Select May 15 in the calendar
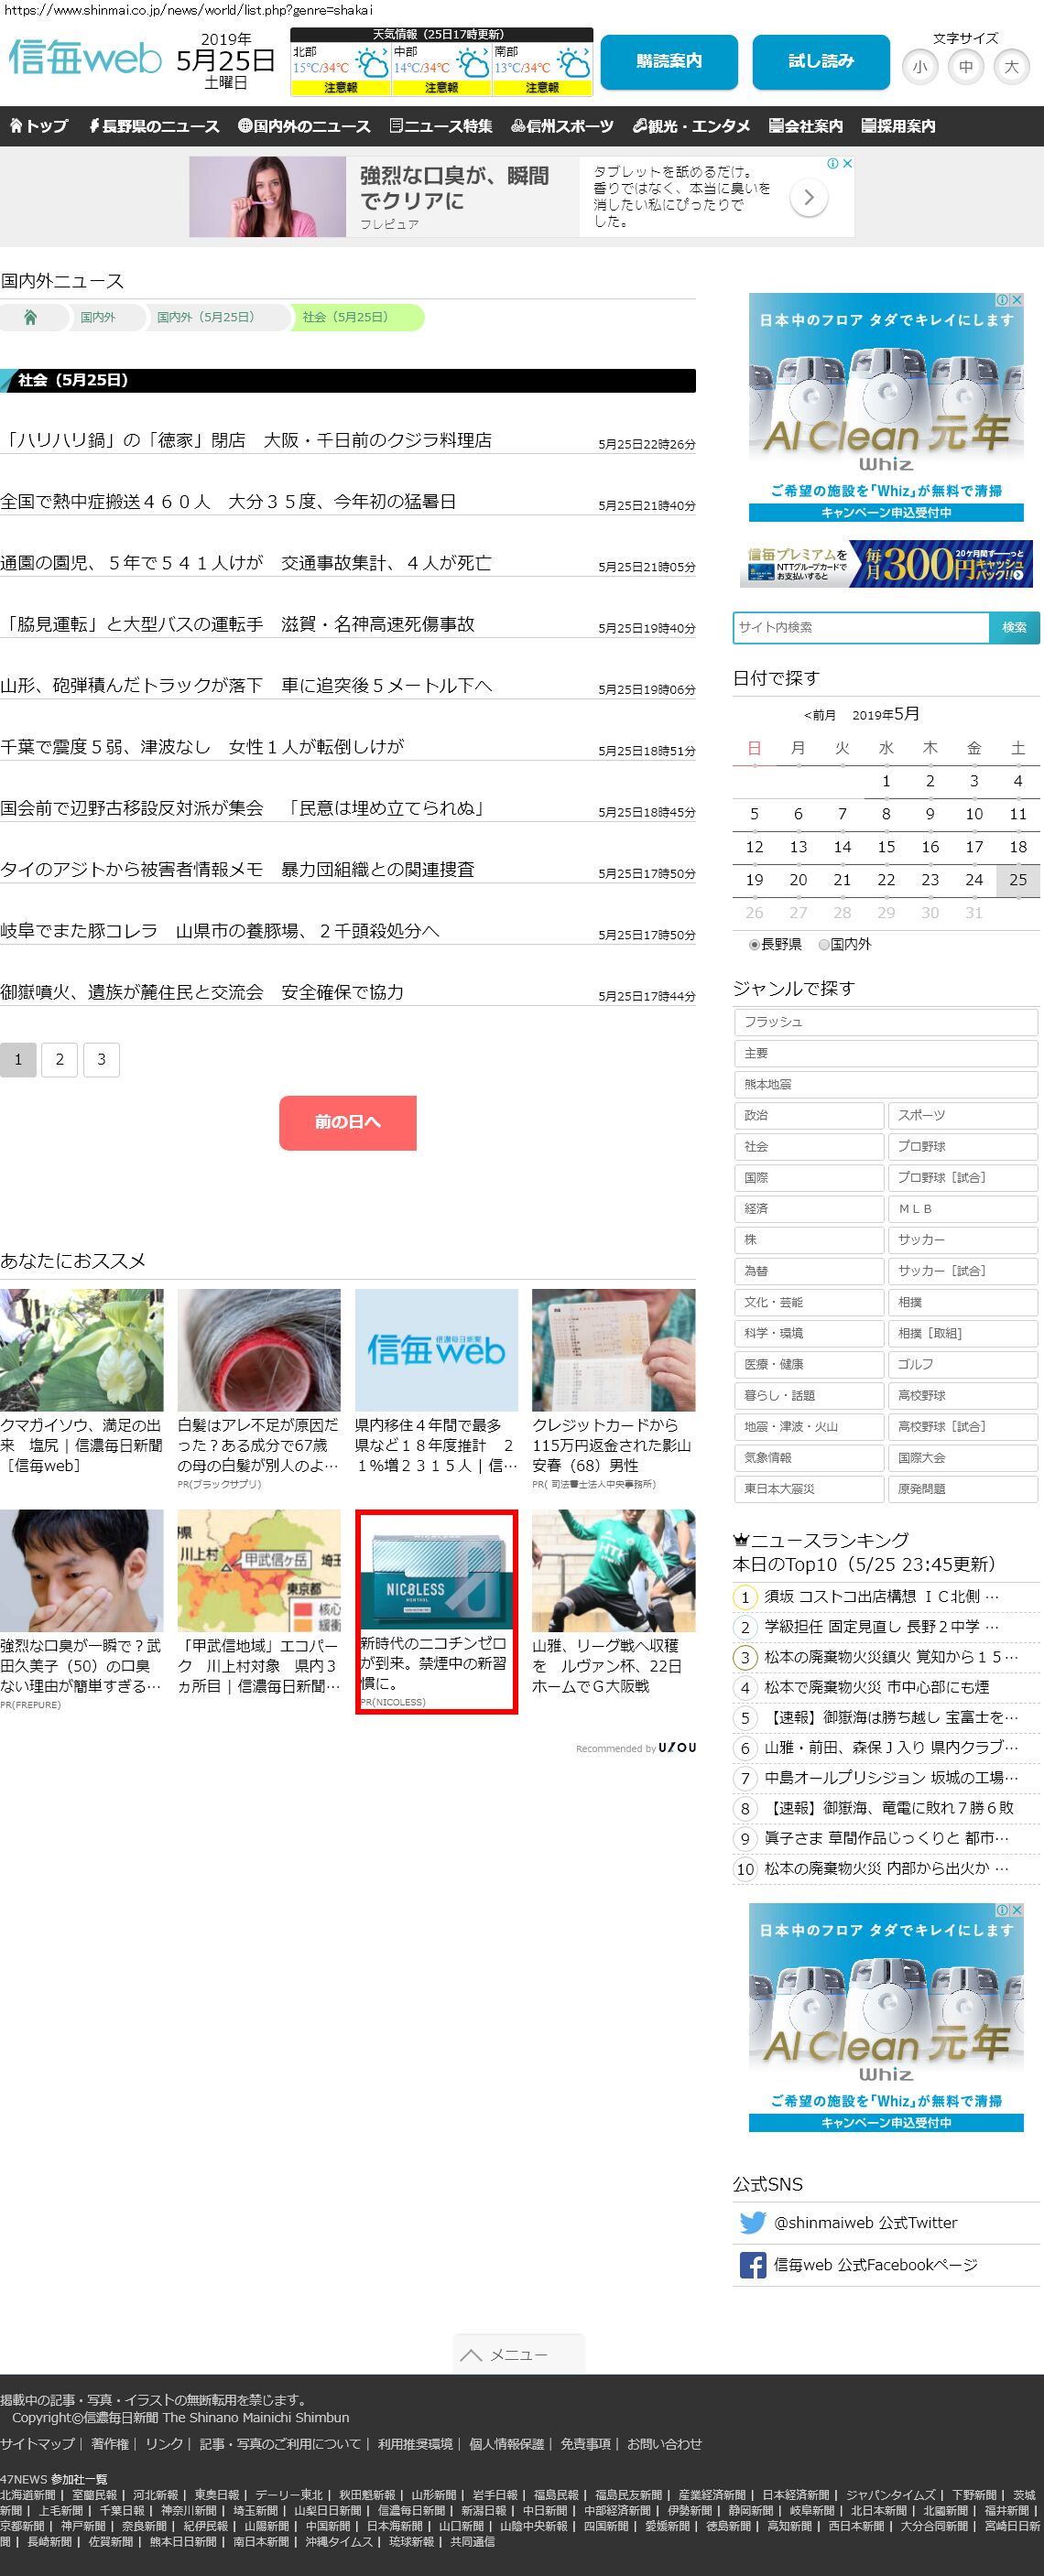Viewport: 1044px width, 2576px height. (886, 847)
